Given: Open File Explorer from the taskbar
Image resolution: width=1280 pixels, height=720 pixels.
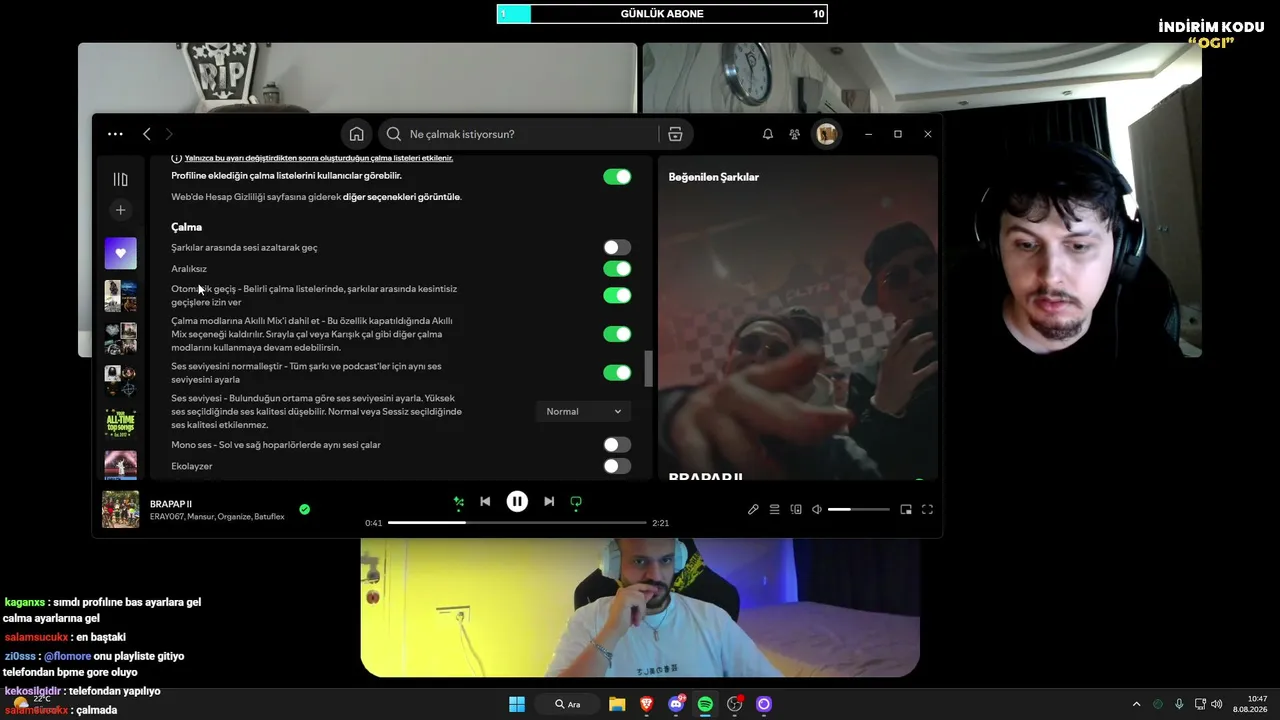Looking at the screenshot, I should 617,704.
